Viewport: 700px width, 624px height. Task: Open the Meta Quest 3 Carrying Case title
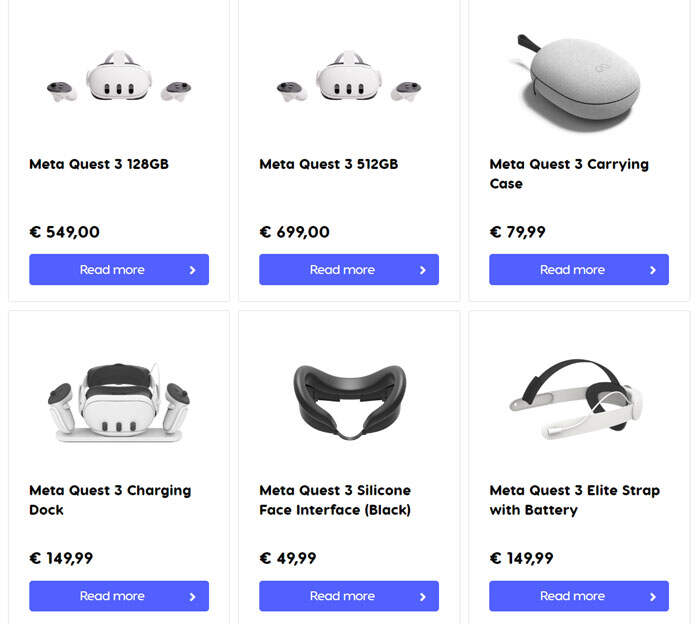coord(569,174)
